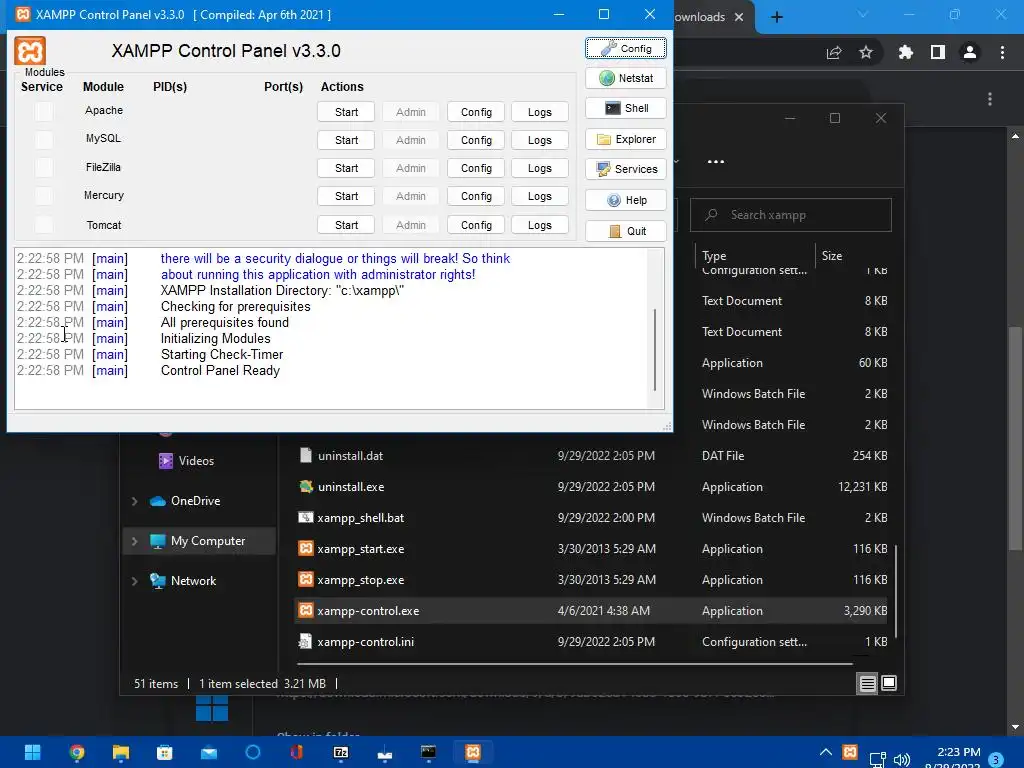
Task: Open XAMPP Help
Action: 626,200
